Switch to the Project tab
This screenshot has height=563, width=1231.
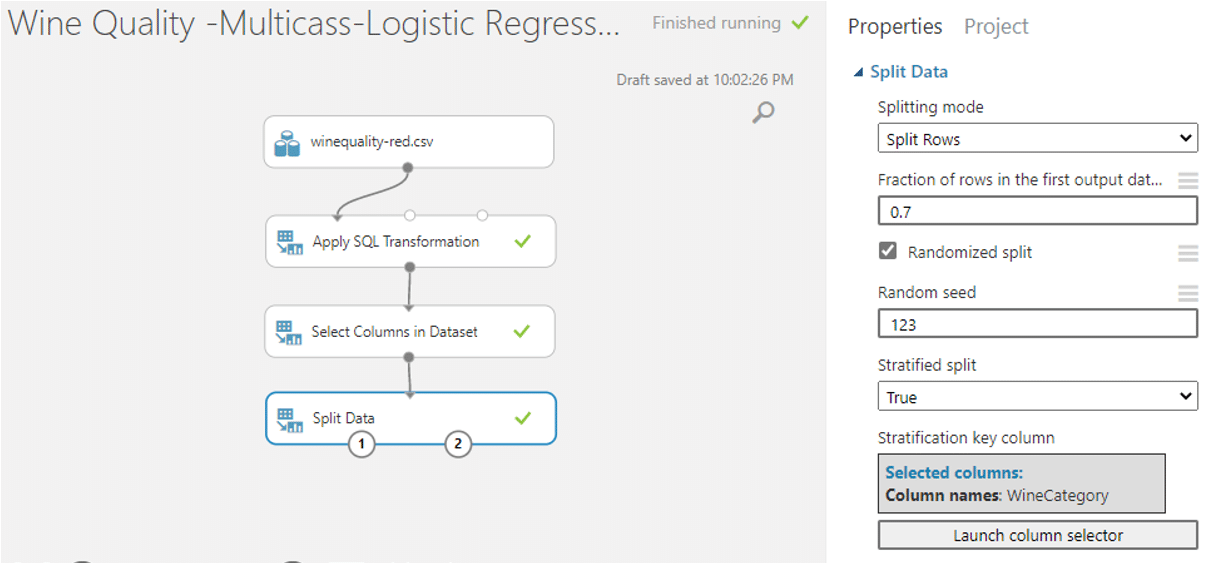coord(996,27)
